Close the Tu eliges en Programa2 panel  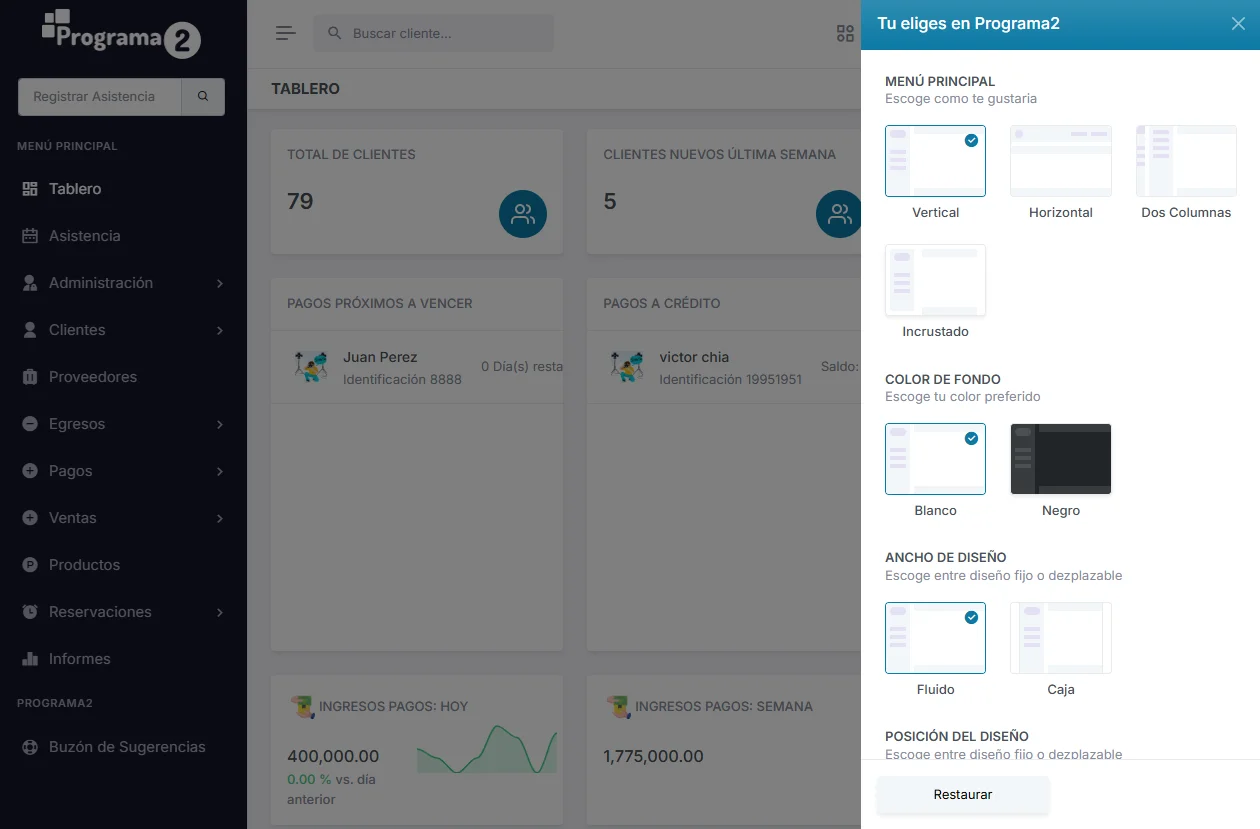pos(1238,24)
